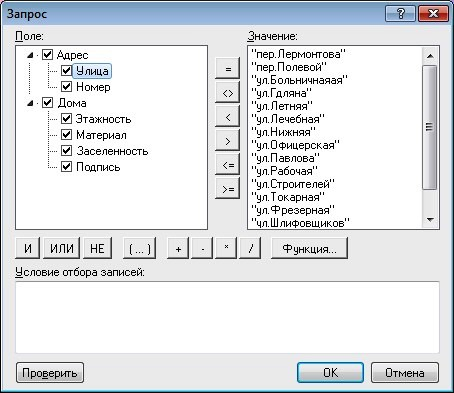Select value "ул.Офицерская"
454x393 pixels.
pyautogui.click(x=295, y=145)
